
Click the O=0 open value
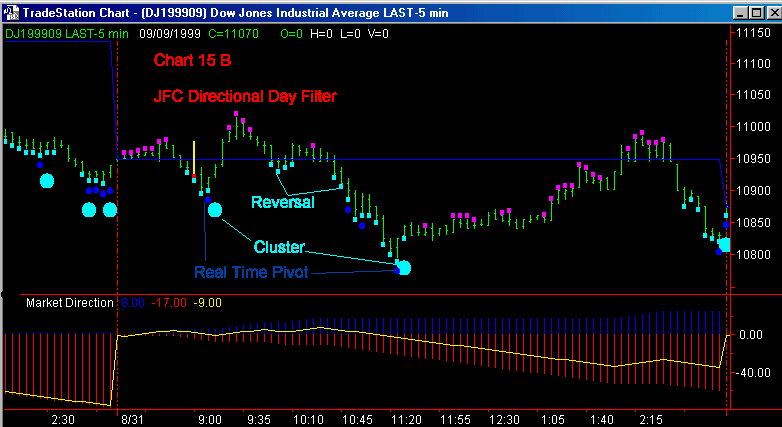coord(291,34)
